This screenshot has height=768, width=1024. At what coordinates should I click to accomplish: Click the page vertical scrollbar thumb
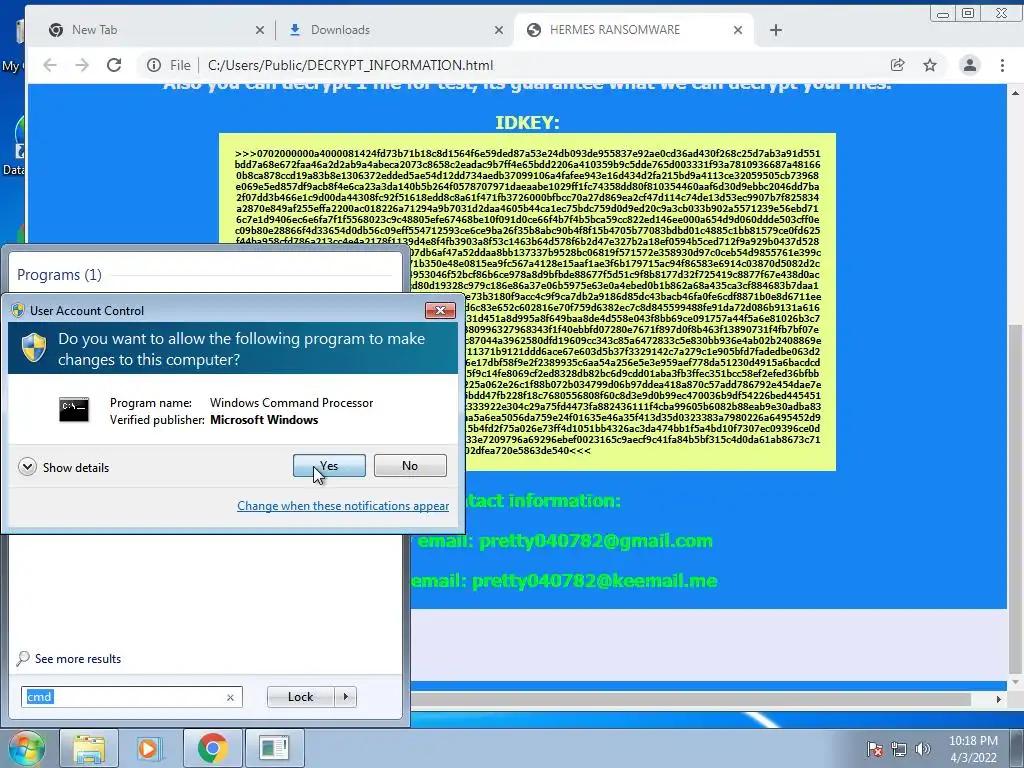pos(1015,498)
